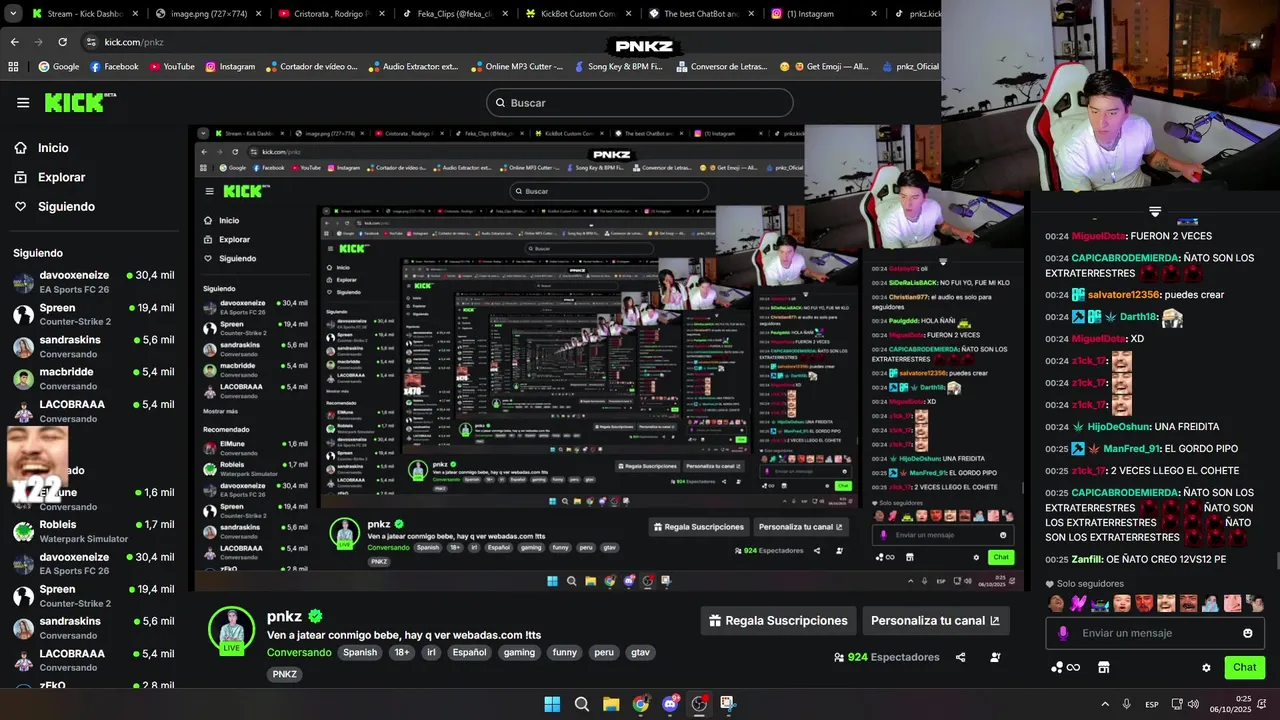Open Siguiendo in the sidebar navigation
The image size is (1280, 720).
[x=66, y=207]
